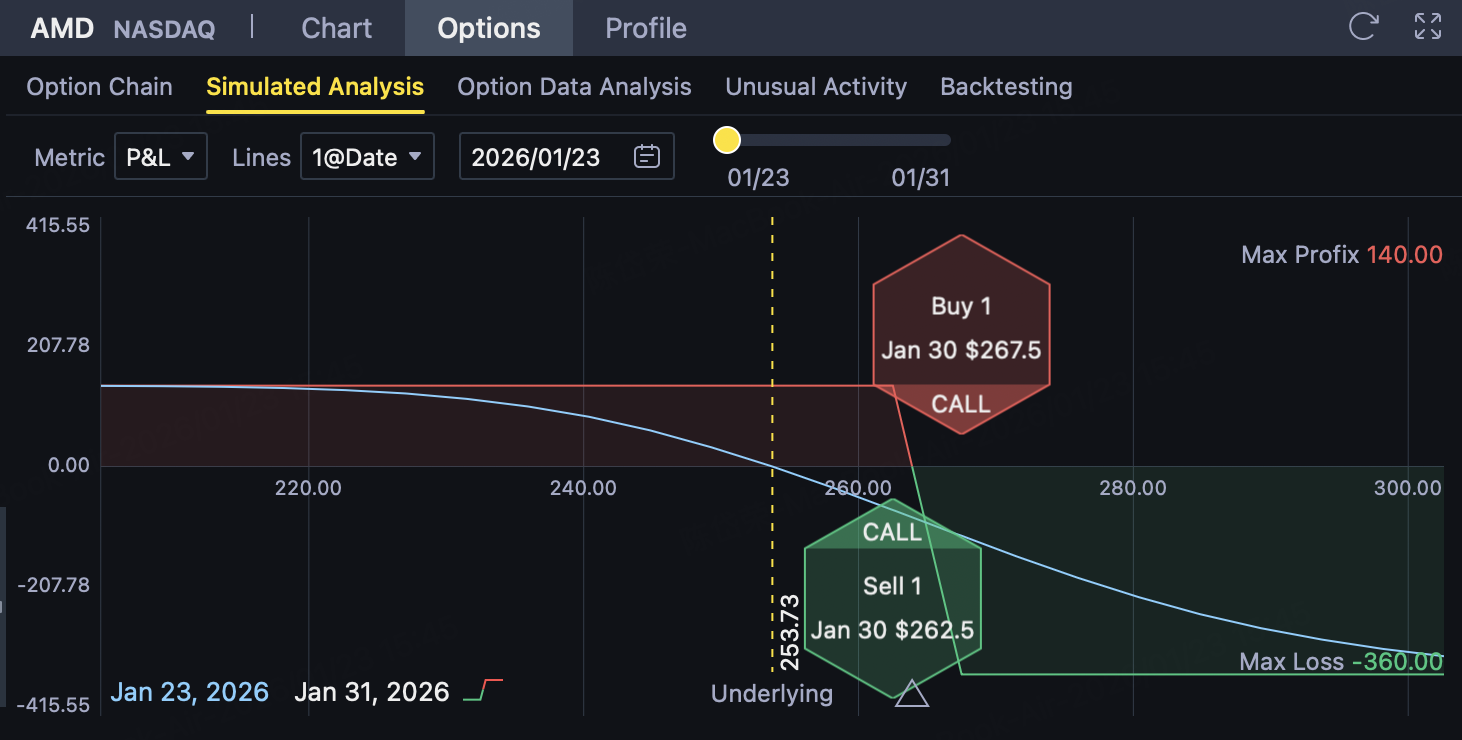This screenshot has height=740, width=1462.
Task: Open the Profile tab
Action: click(x=646, y=28)
